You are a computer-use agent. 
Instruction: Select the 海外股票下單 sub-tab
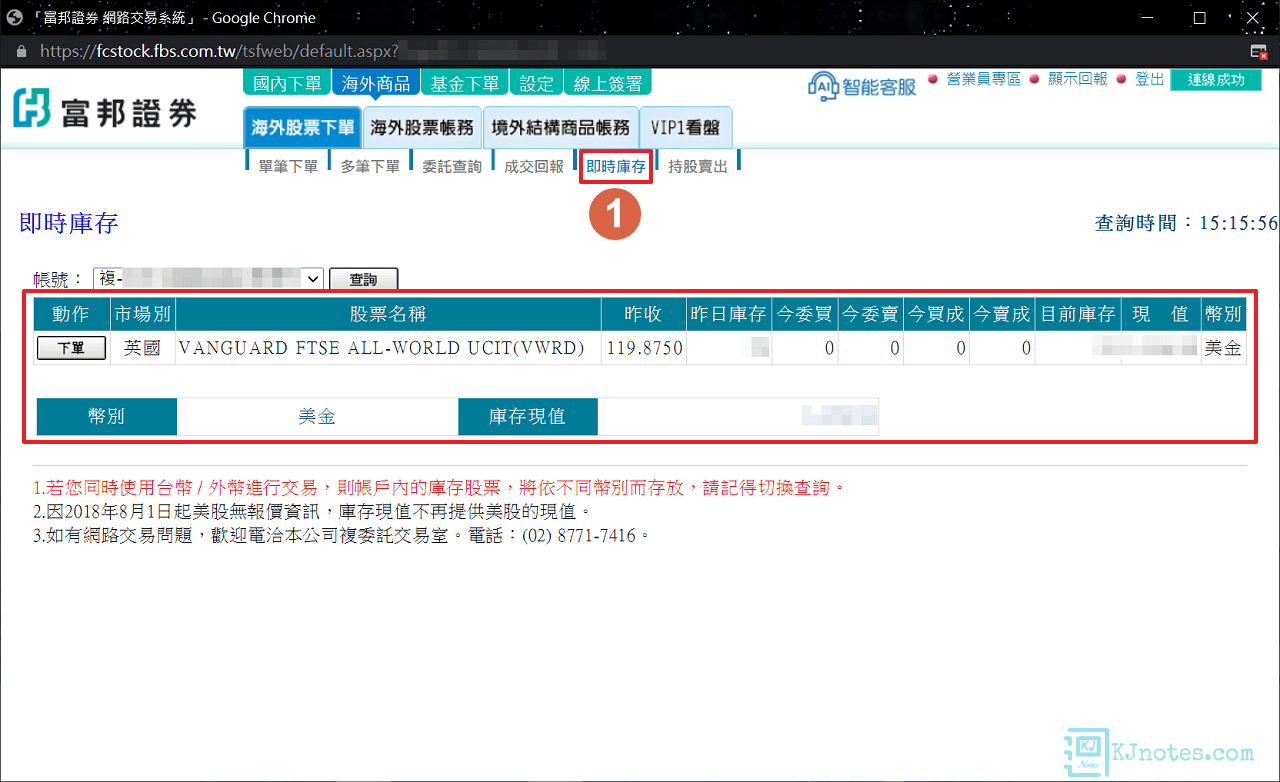(302, 127)
